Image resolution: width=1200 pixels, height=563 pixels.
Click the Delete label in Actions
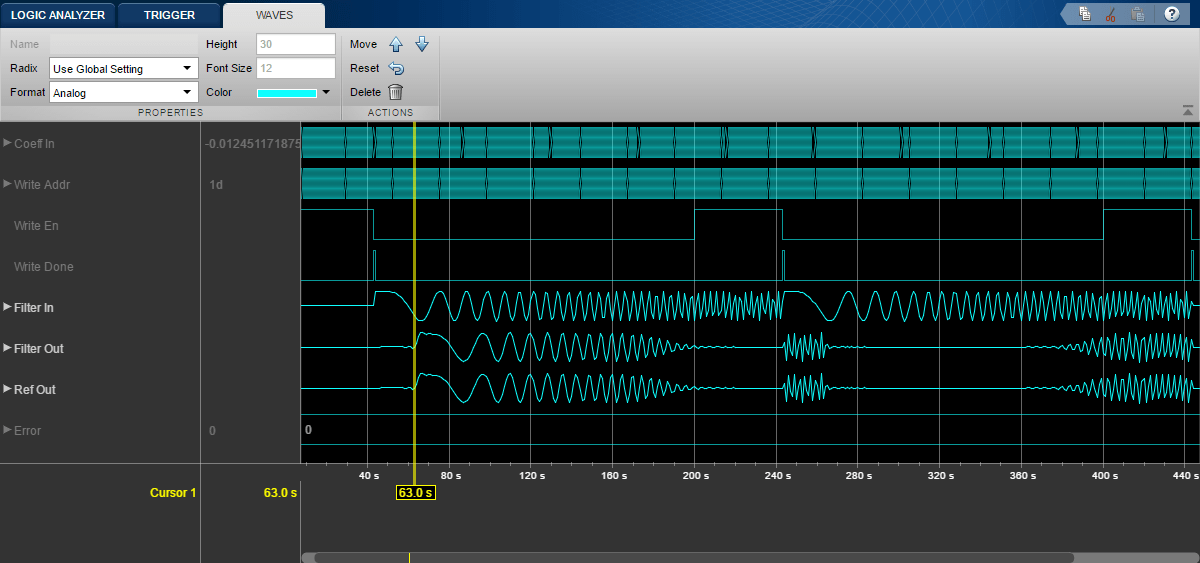click(x=365, y=92)
